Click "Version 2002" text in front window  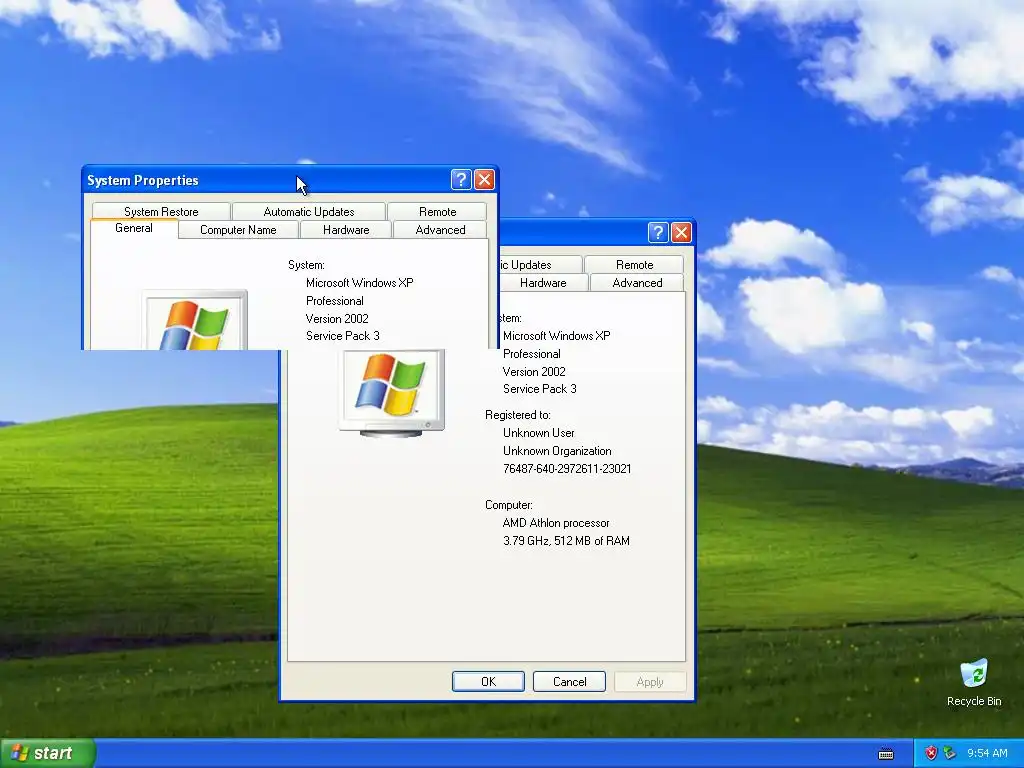coord(337,319)
